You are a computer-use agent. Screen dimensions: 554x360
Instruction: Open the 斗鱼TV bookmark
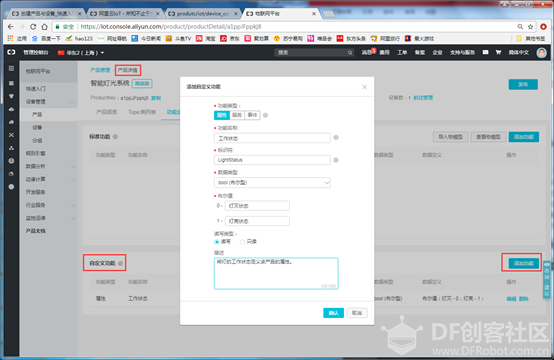(178, 38)
